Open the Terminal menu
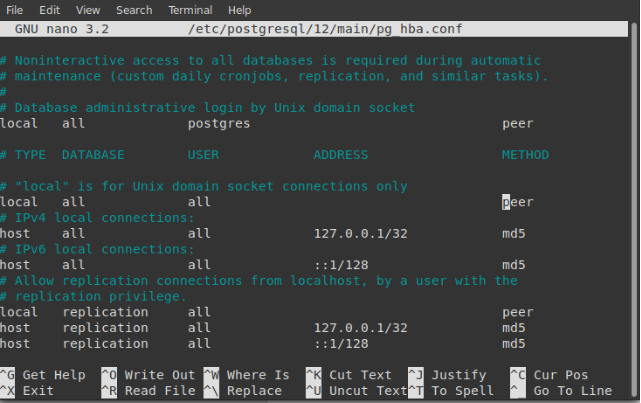This screenshot has height=403, width=641. click(191, 10)
